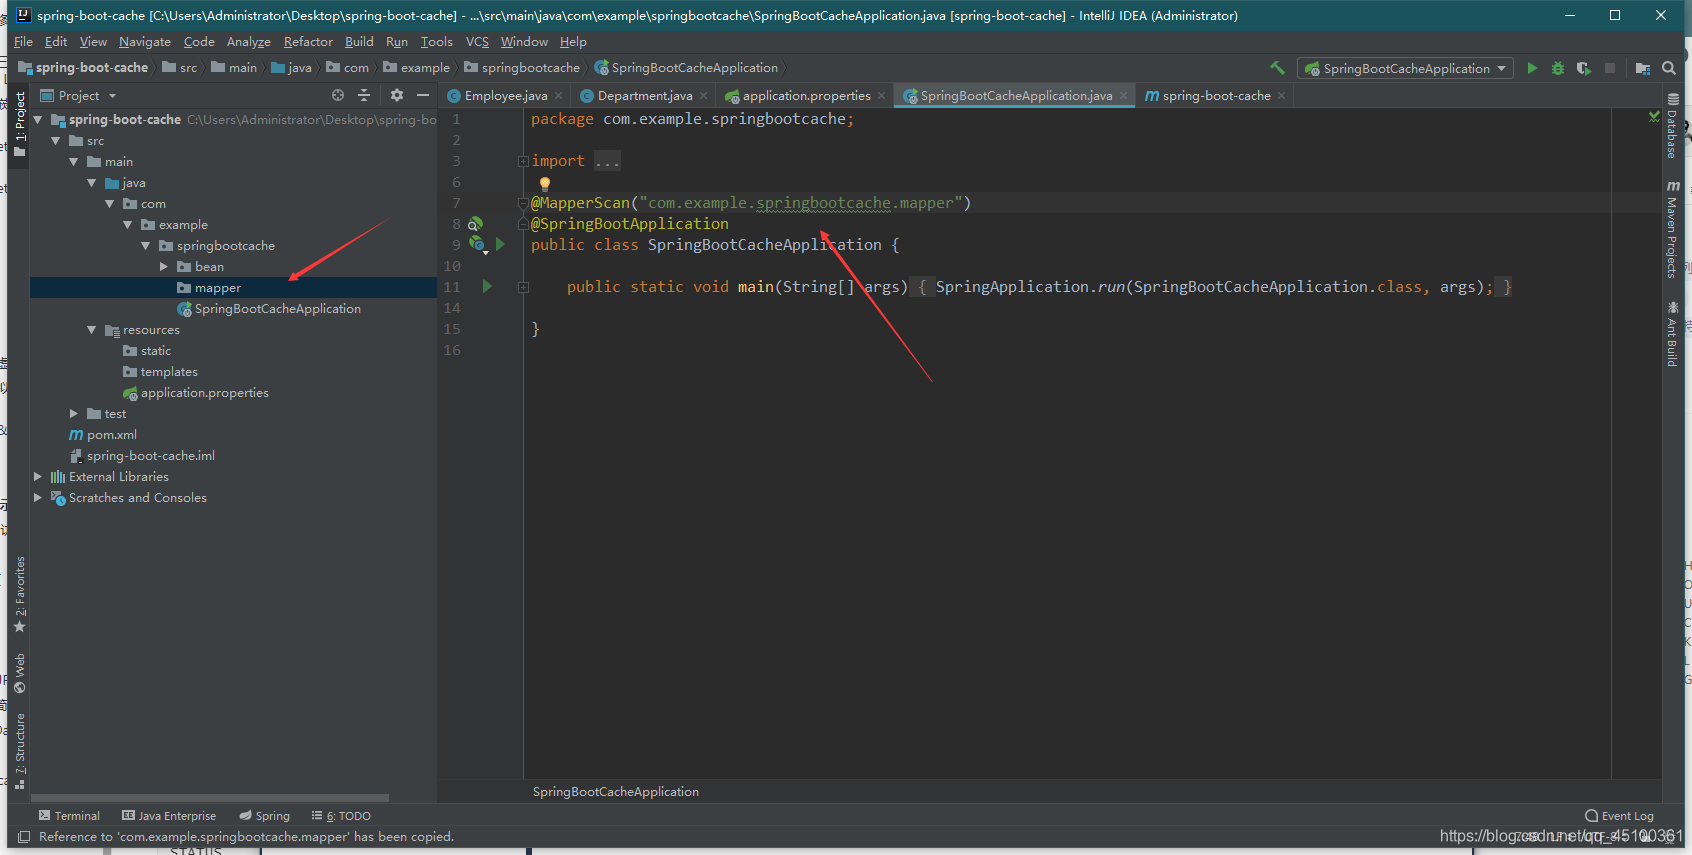Screen dimensions: 1692x855
Task: Click the Build Project hammer icon
Action: coord(1277,68)
